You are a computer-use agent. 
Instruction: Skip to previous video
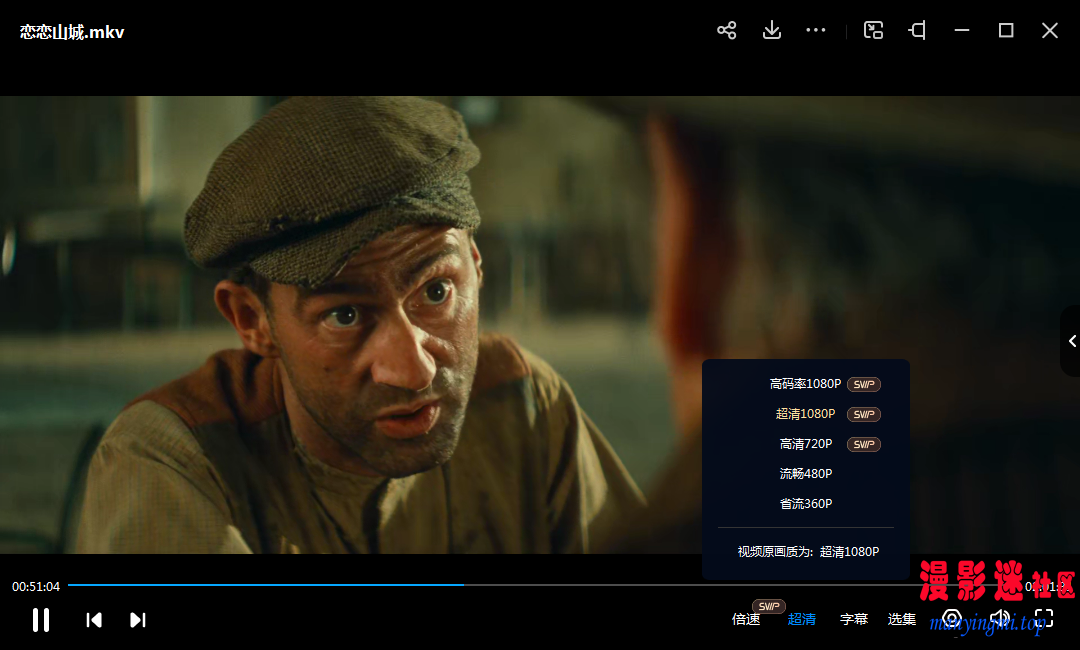(94, 620)
